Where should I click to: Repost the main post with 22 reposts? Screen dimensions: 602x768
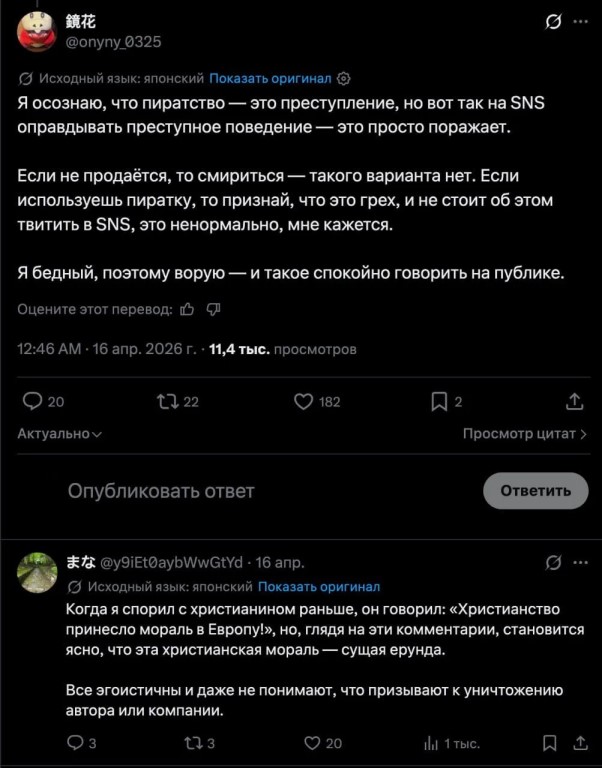[166, 402]
